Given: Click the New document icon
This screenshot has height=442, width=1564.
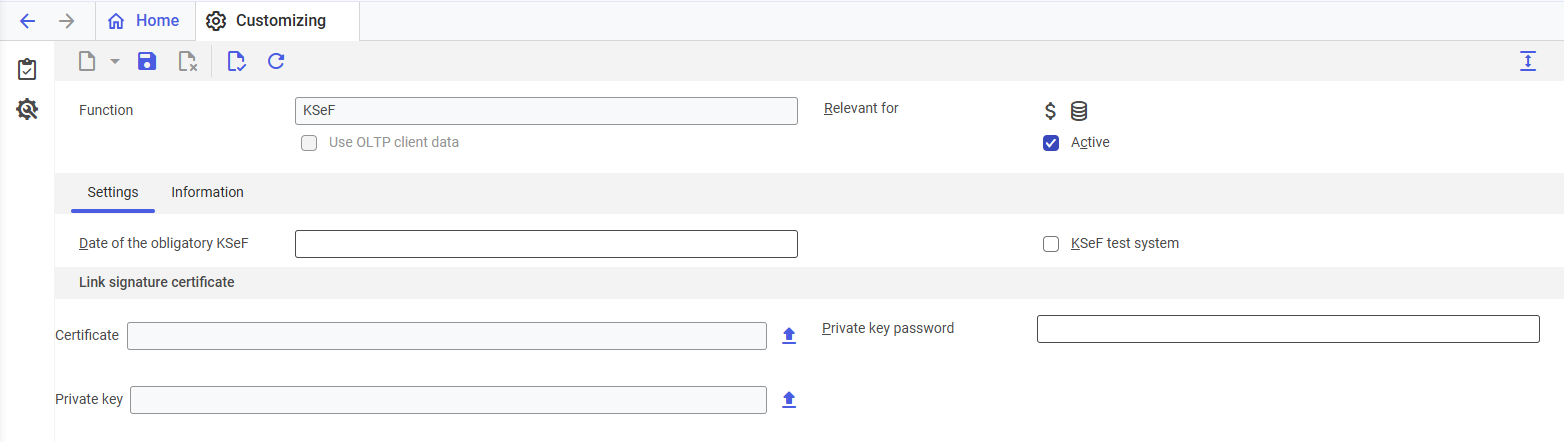Looking at the screenshot, I should click(88, 61).
